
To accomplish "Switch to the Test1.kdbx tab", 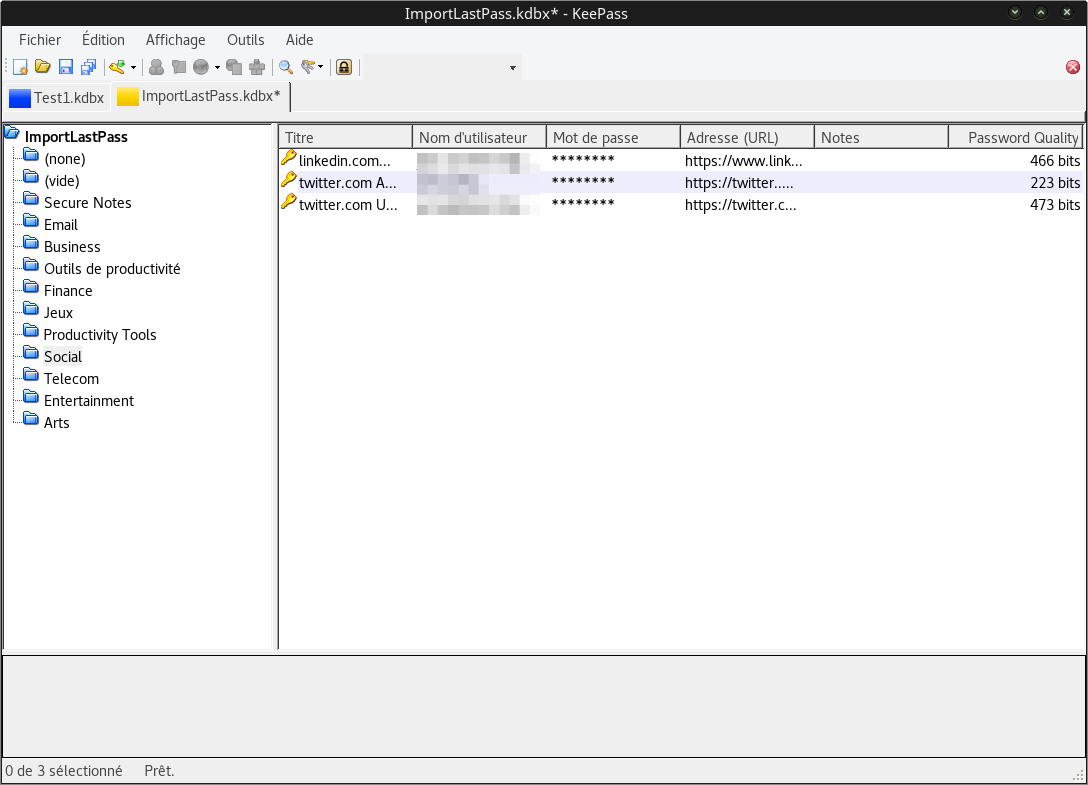I will click(57, 97).
